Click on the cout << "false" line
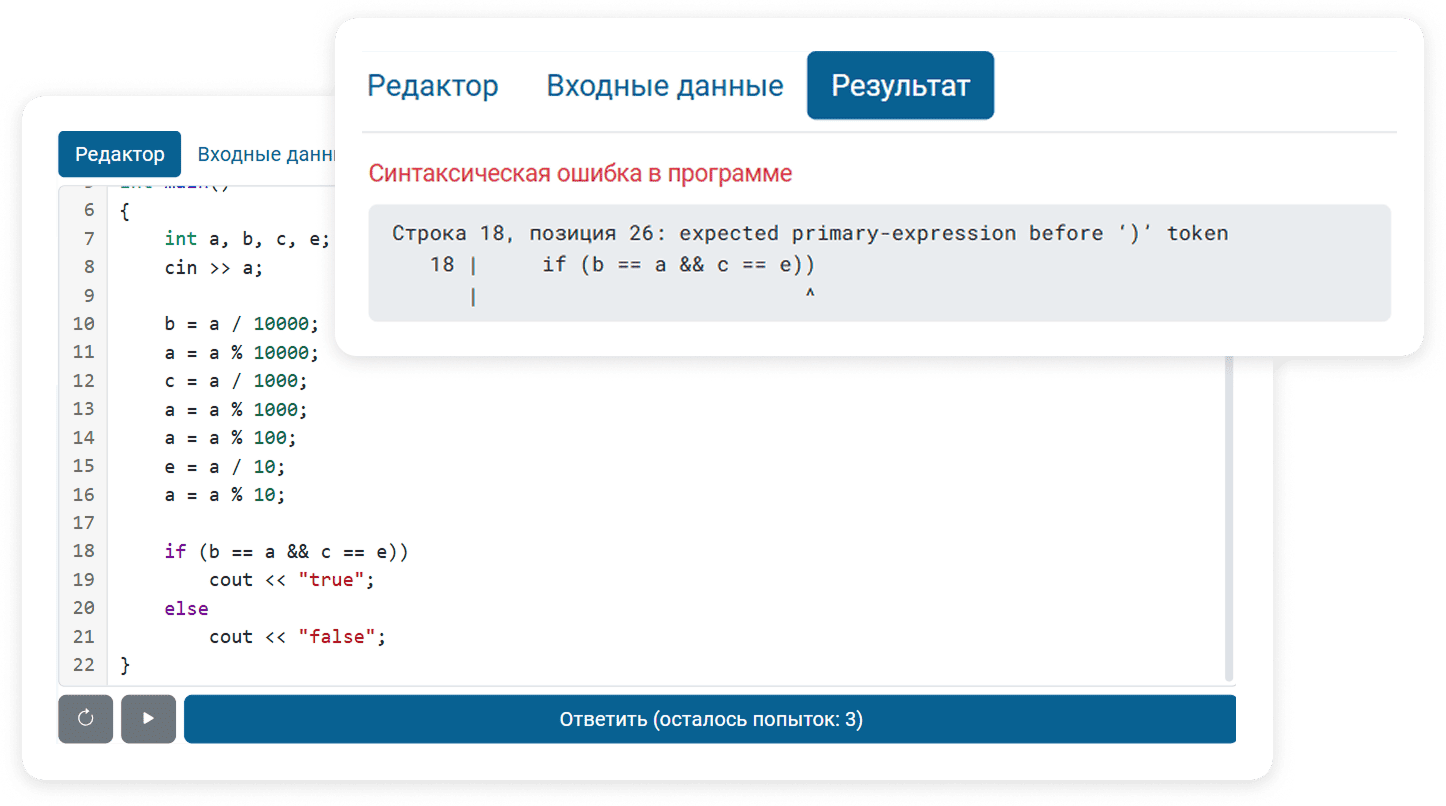This screenshot has height=806, width=1446. point(296,637)
